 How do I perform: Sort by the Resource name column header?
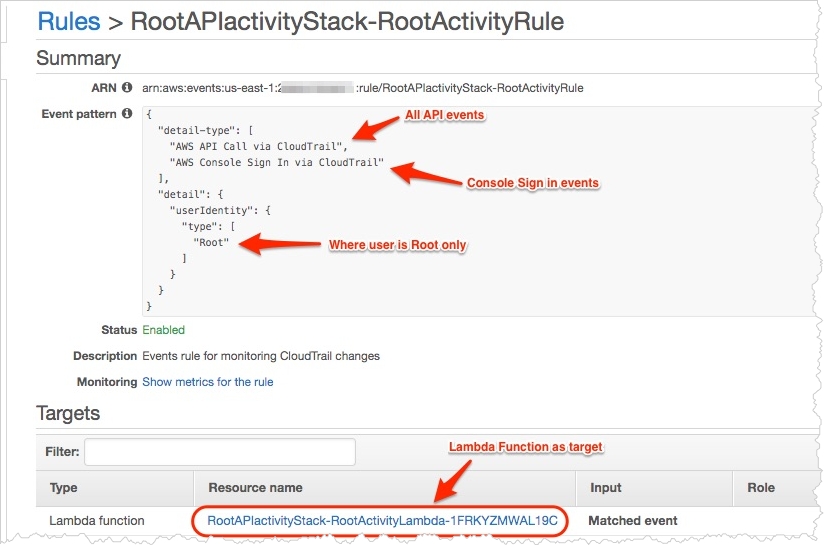[255, 488]
